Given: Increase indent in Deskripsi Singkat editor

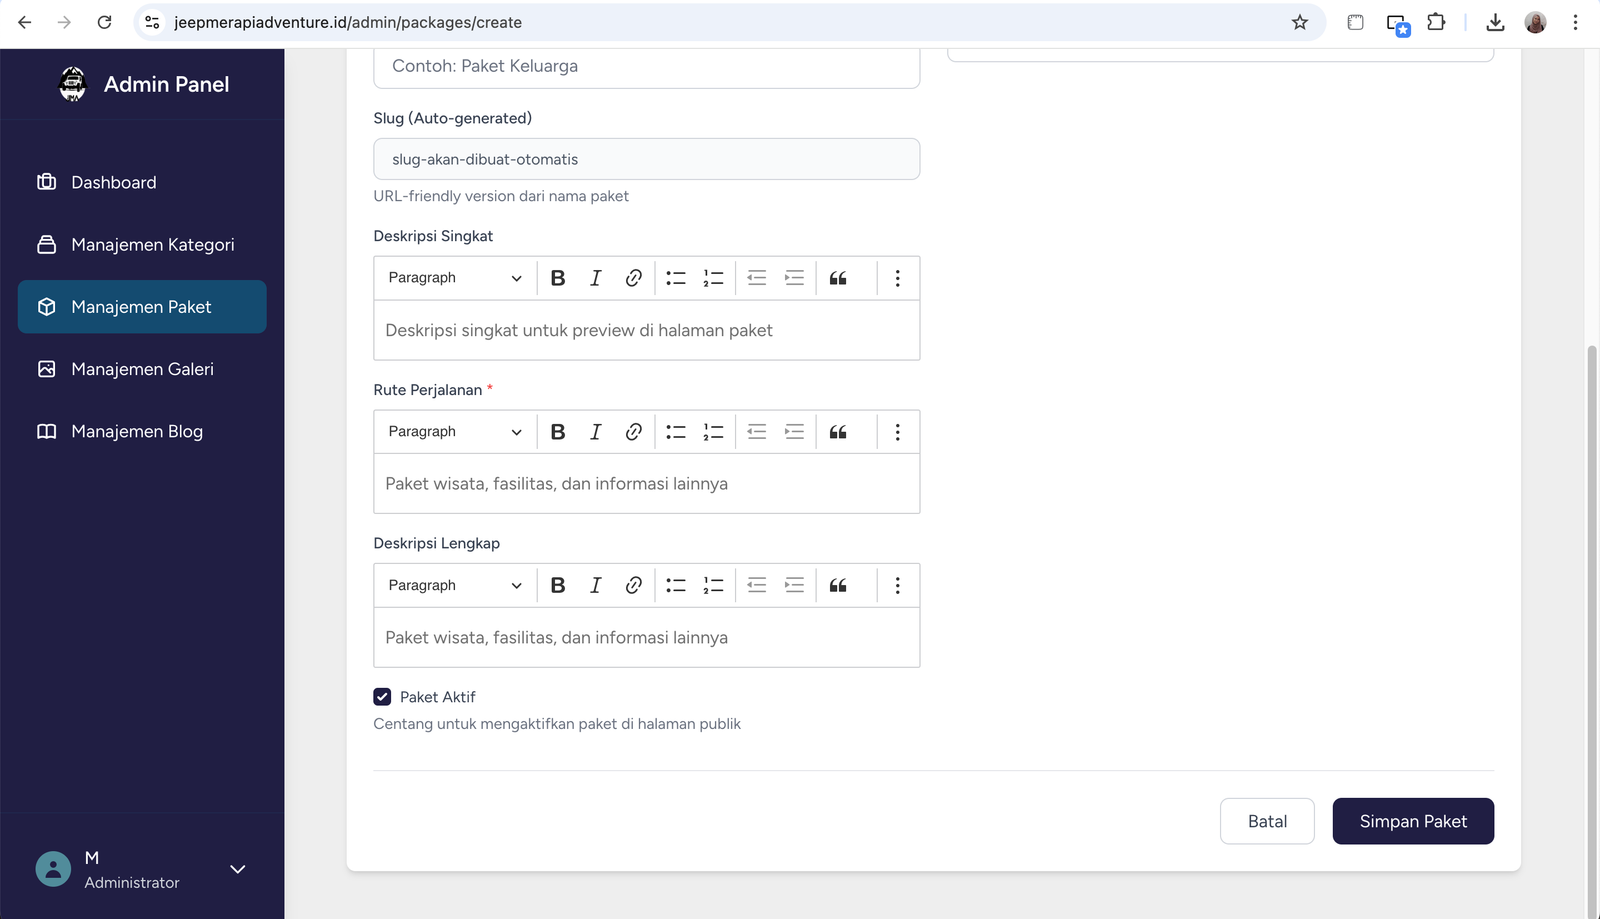Looking at the screenshot, I should coord(794,278).
